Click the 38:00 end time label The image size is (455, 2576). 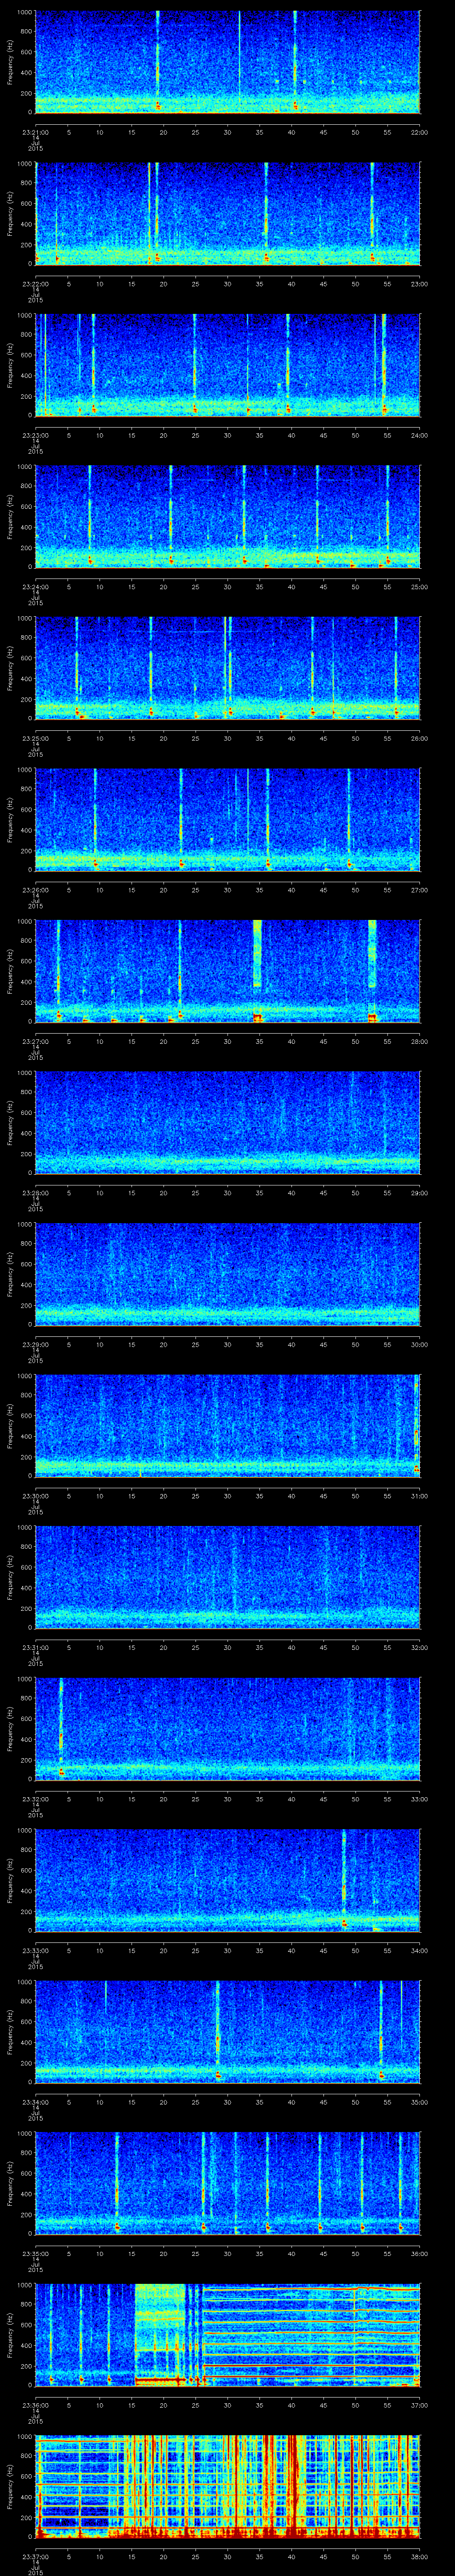[x=419, y=2556]
